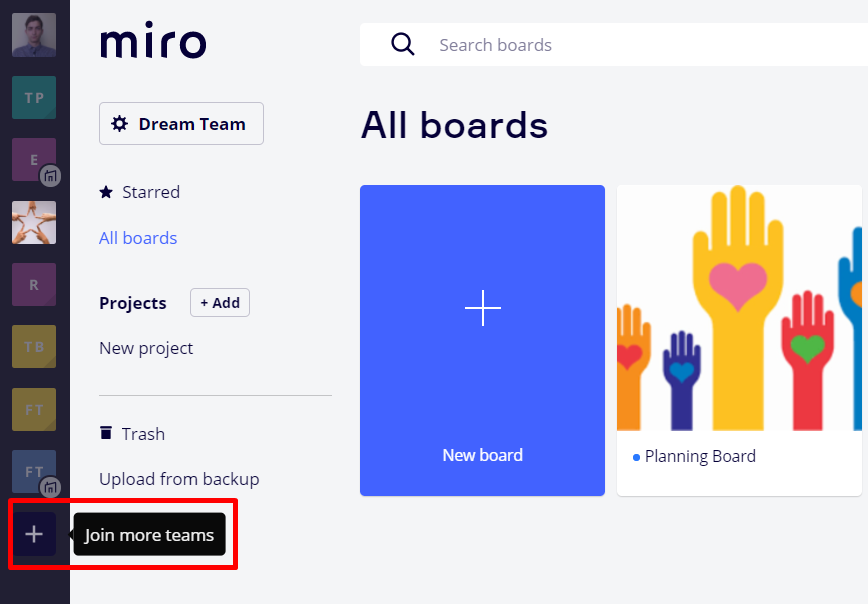Select the purple E team avatar

(34, 160)
